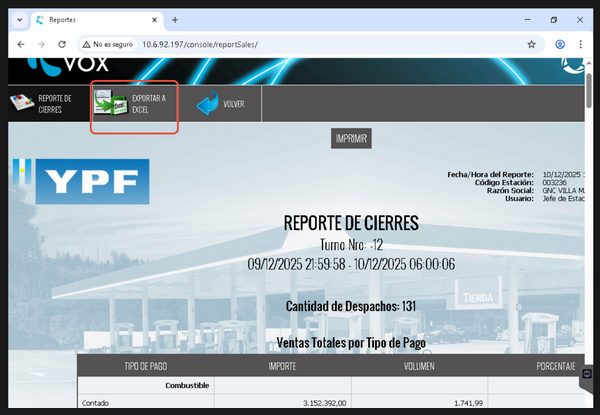
Task: Click the No es seguro security warning
Action: point(108,44)
